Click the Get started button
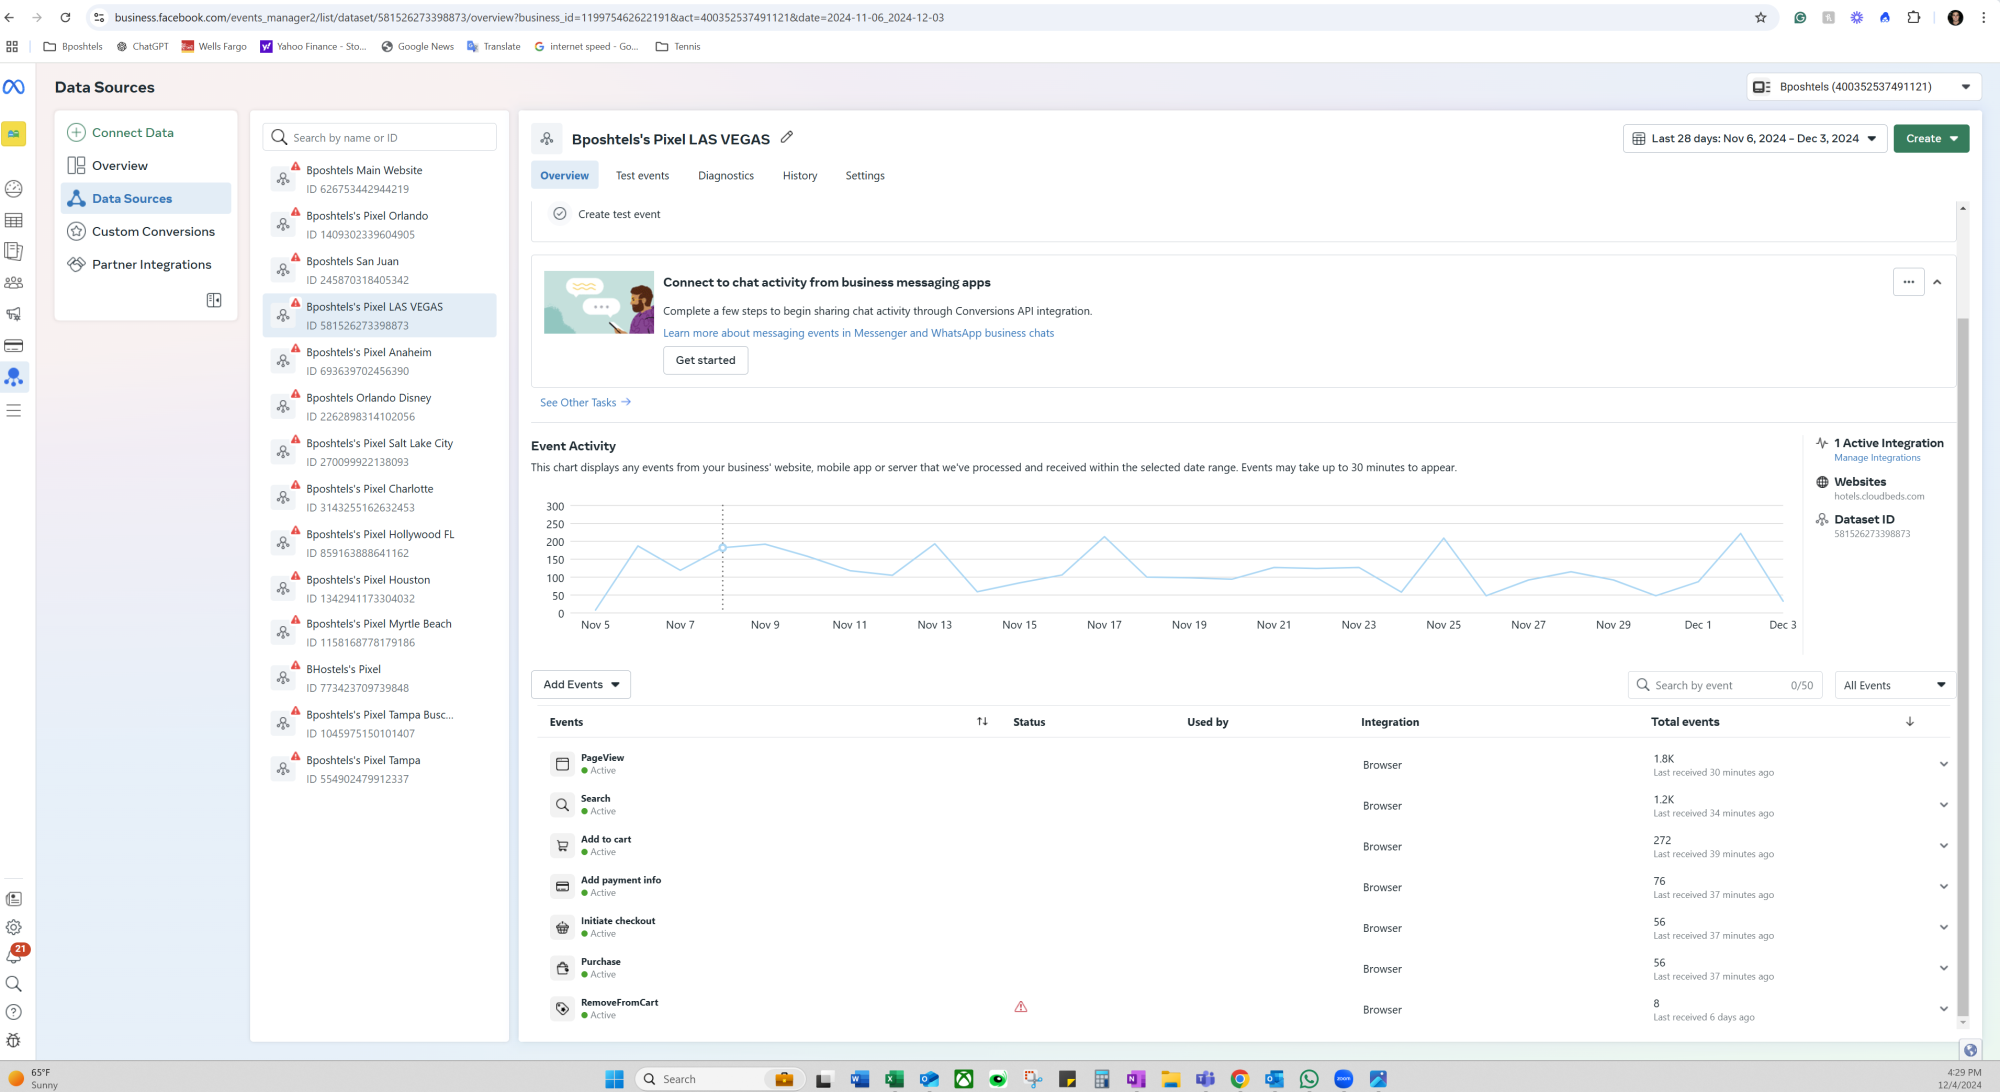Image resolution: width=2000 pixels, height=1092 pixels. point(705,360)
